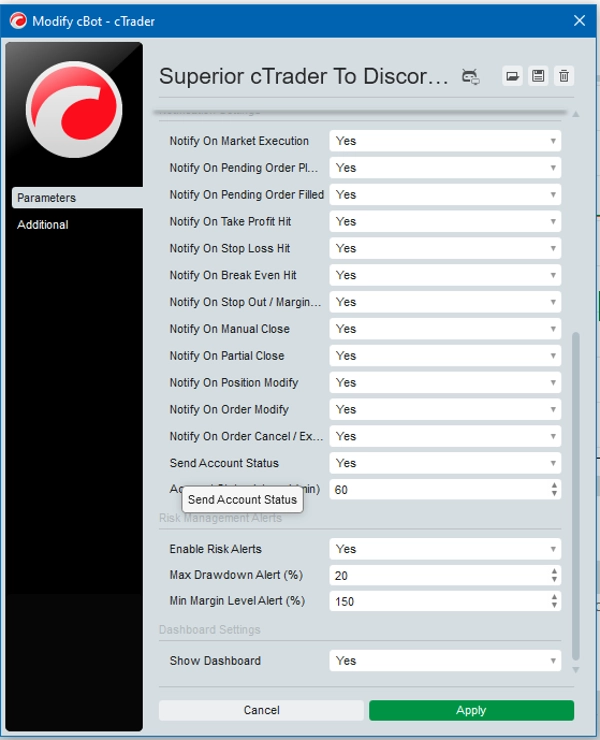600x740 pixels.
Task: Decrease the account status interval value
Action: [x=554, y=494]
